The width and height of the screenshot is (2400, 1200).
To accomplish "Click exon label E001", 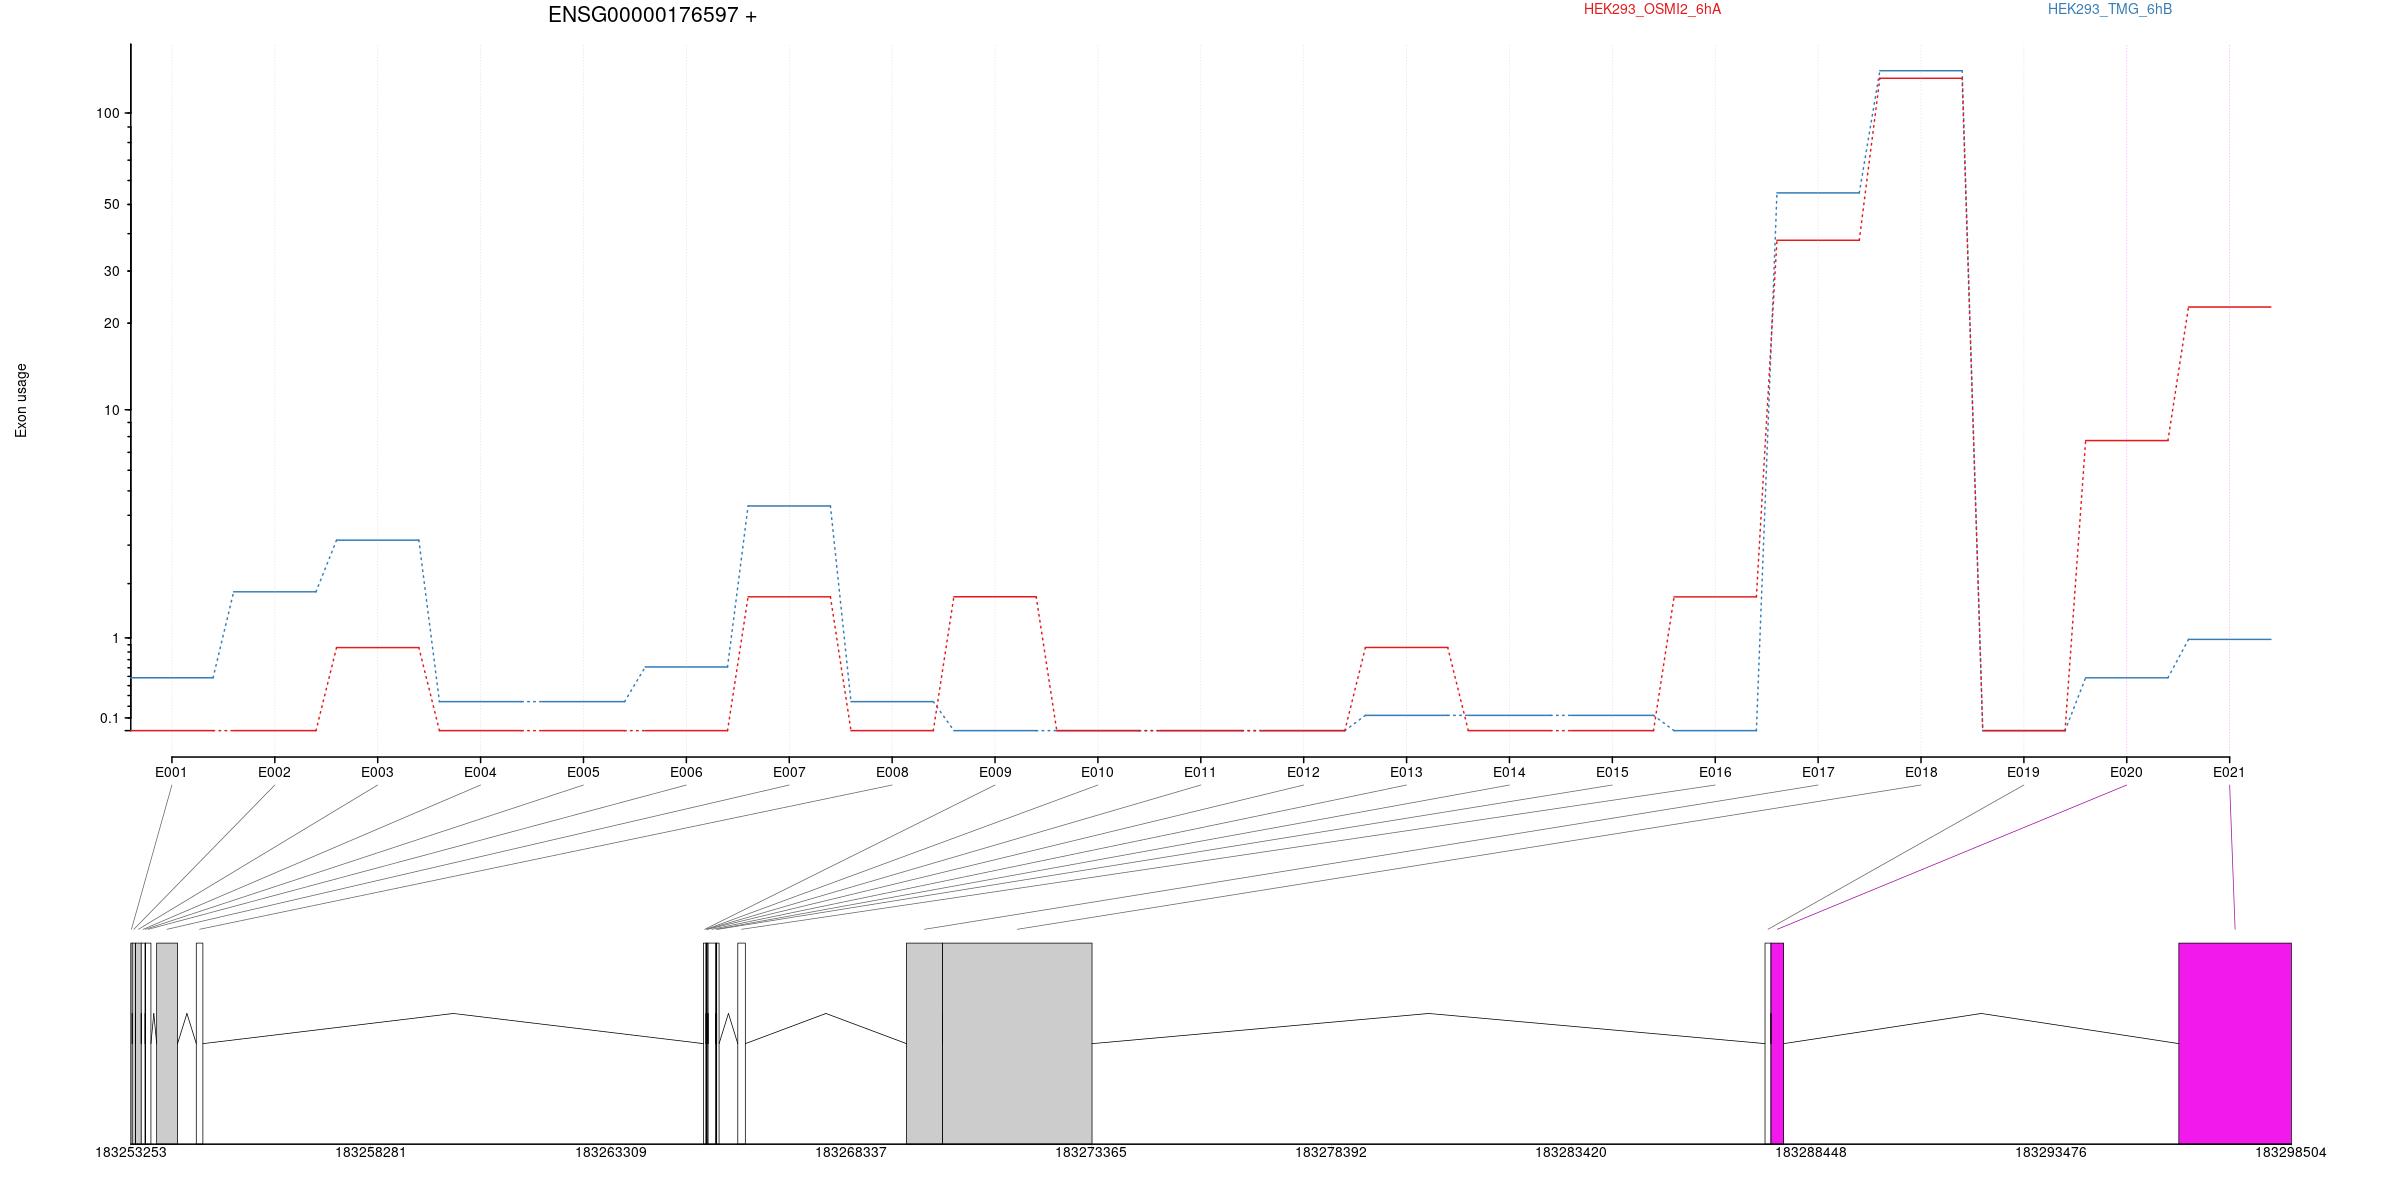I will tap(171, 772).
